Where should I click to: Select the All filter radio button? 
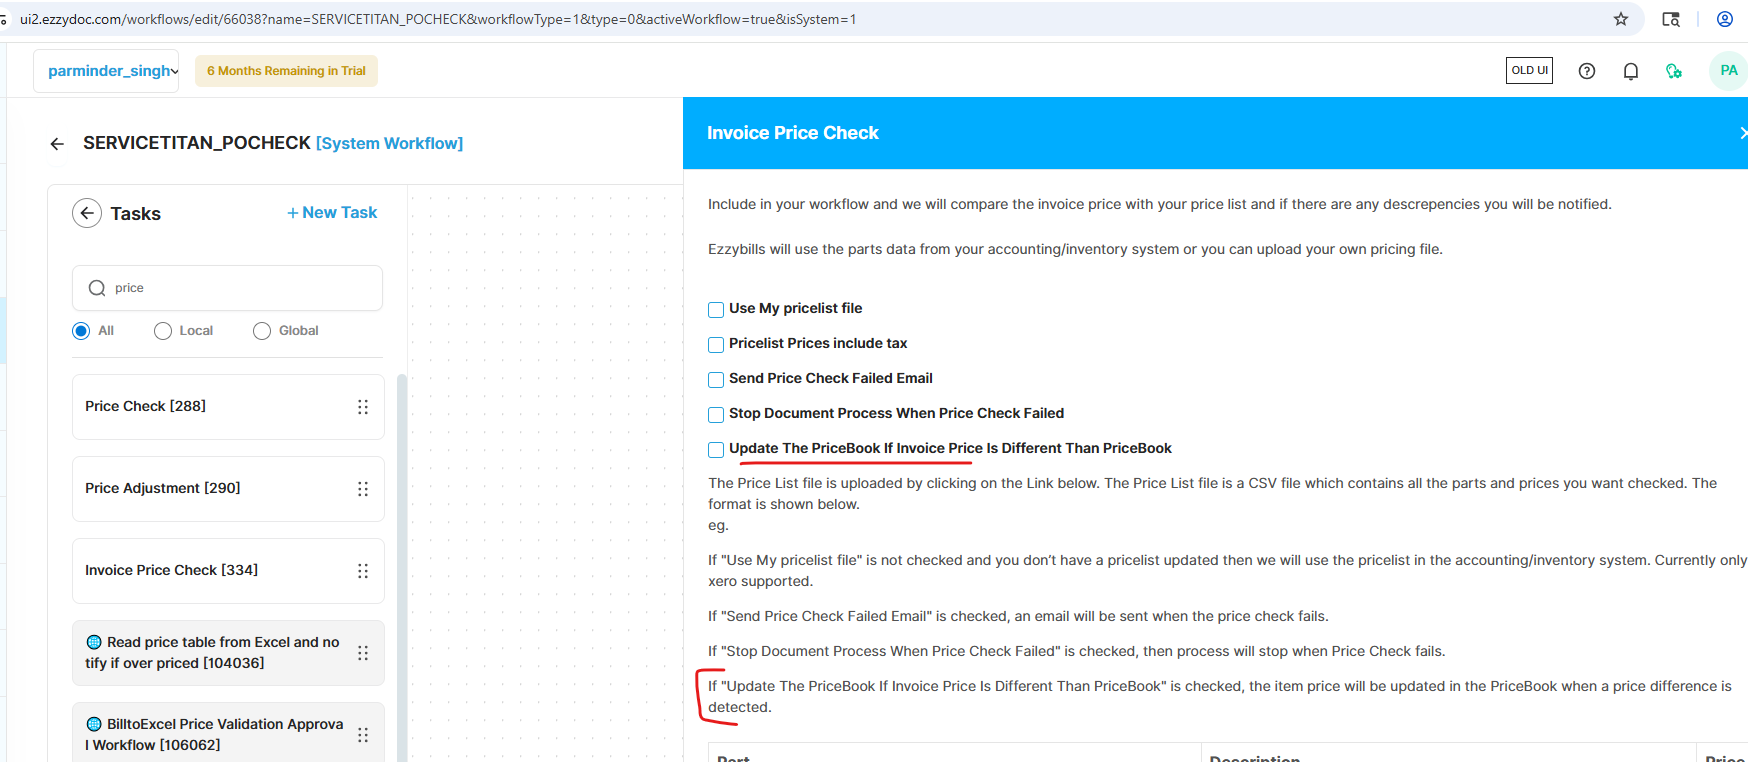(81, 331)
